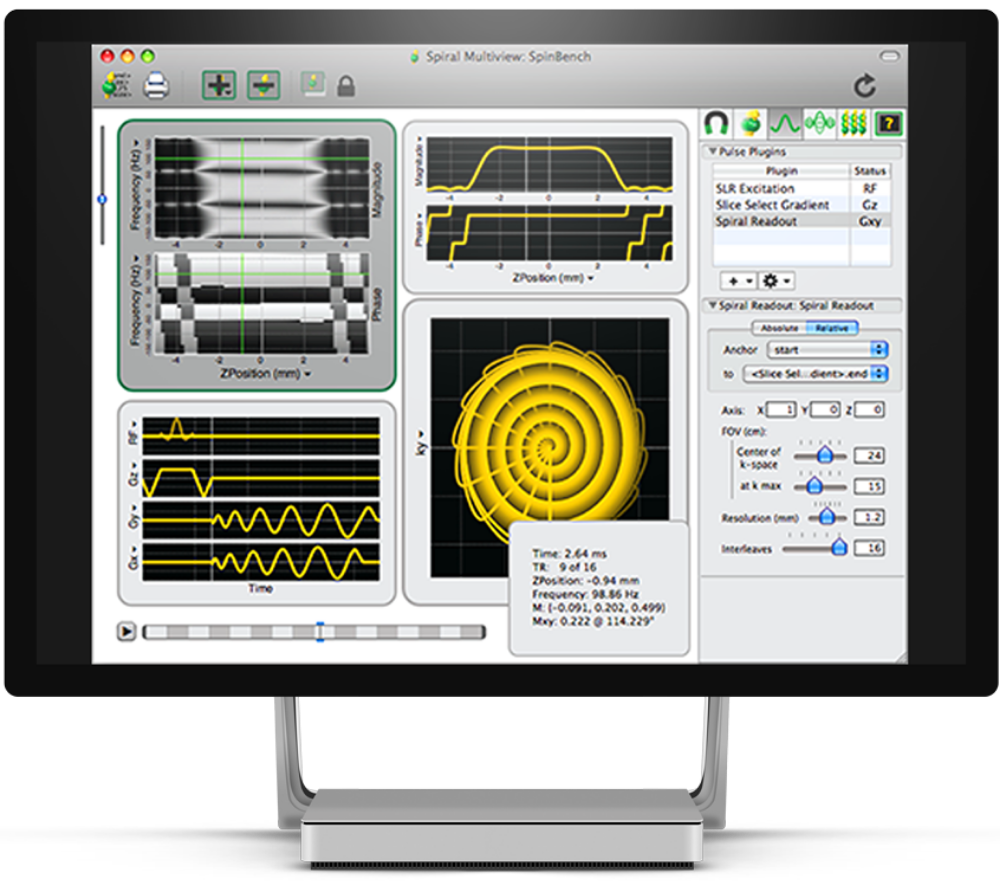Click the Interleaves value field showing 16
Screen dimensions: 1000x892
click(869, 548)
